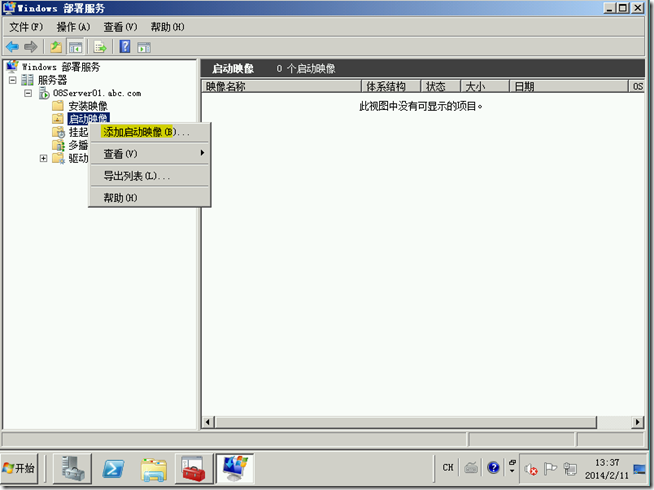The width and height of the screenshot is (654, 490).
Task: Open the 操作(A) menu
Action: (73, 27)
